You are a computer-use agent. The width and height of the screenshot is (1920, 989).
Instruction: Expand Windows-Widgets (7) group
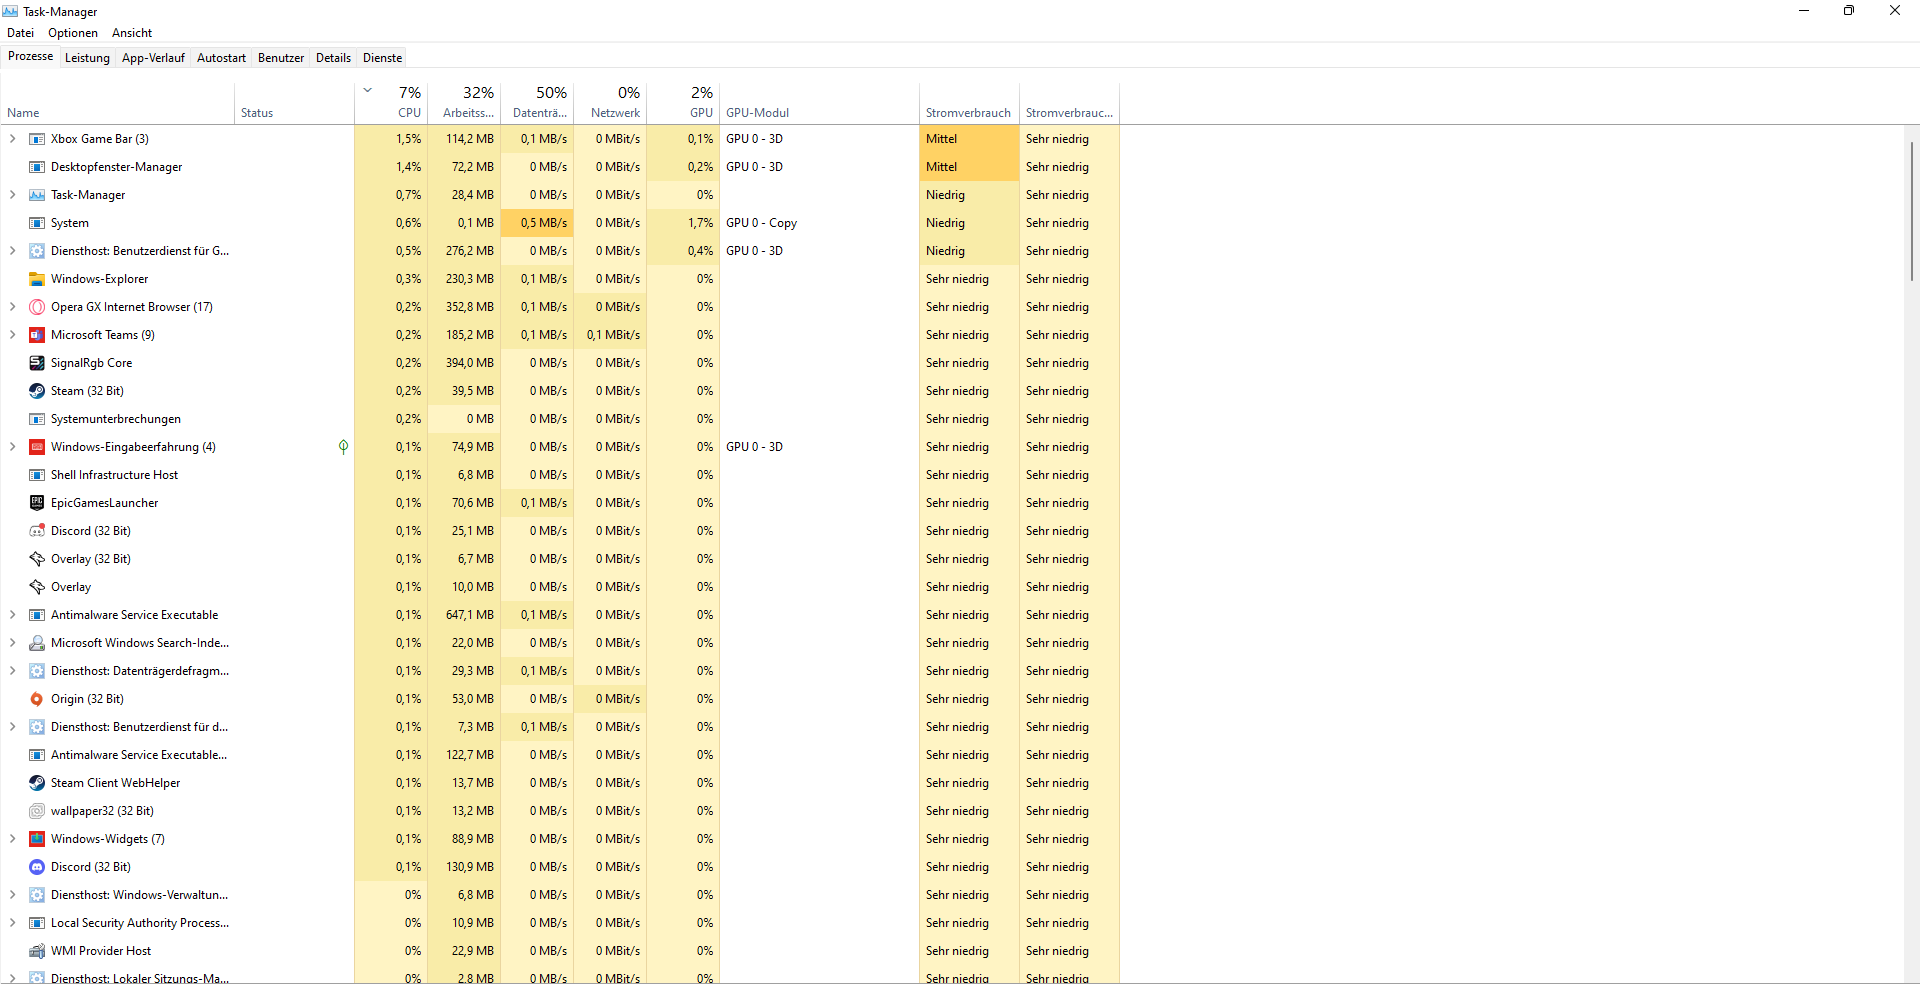tap(12, 839)
